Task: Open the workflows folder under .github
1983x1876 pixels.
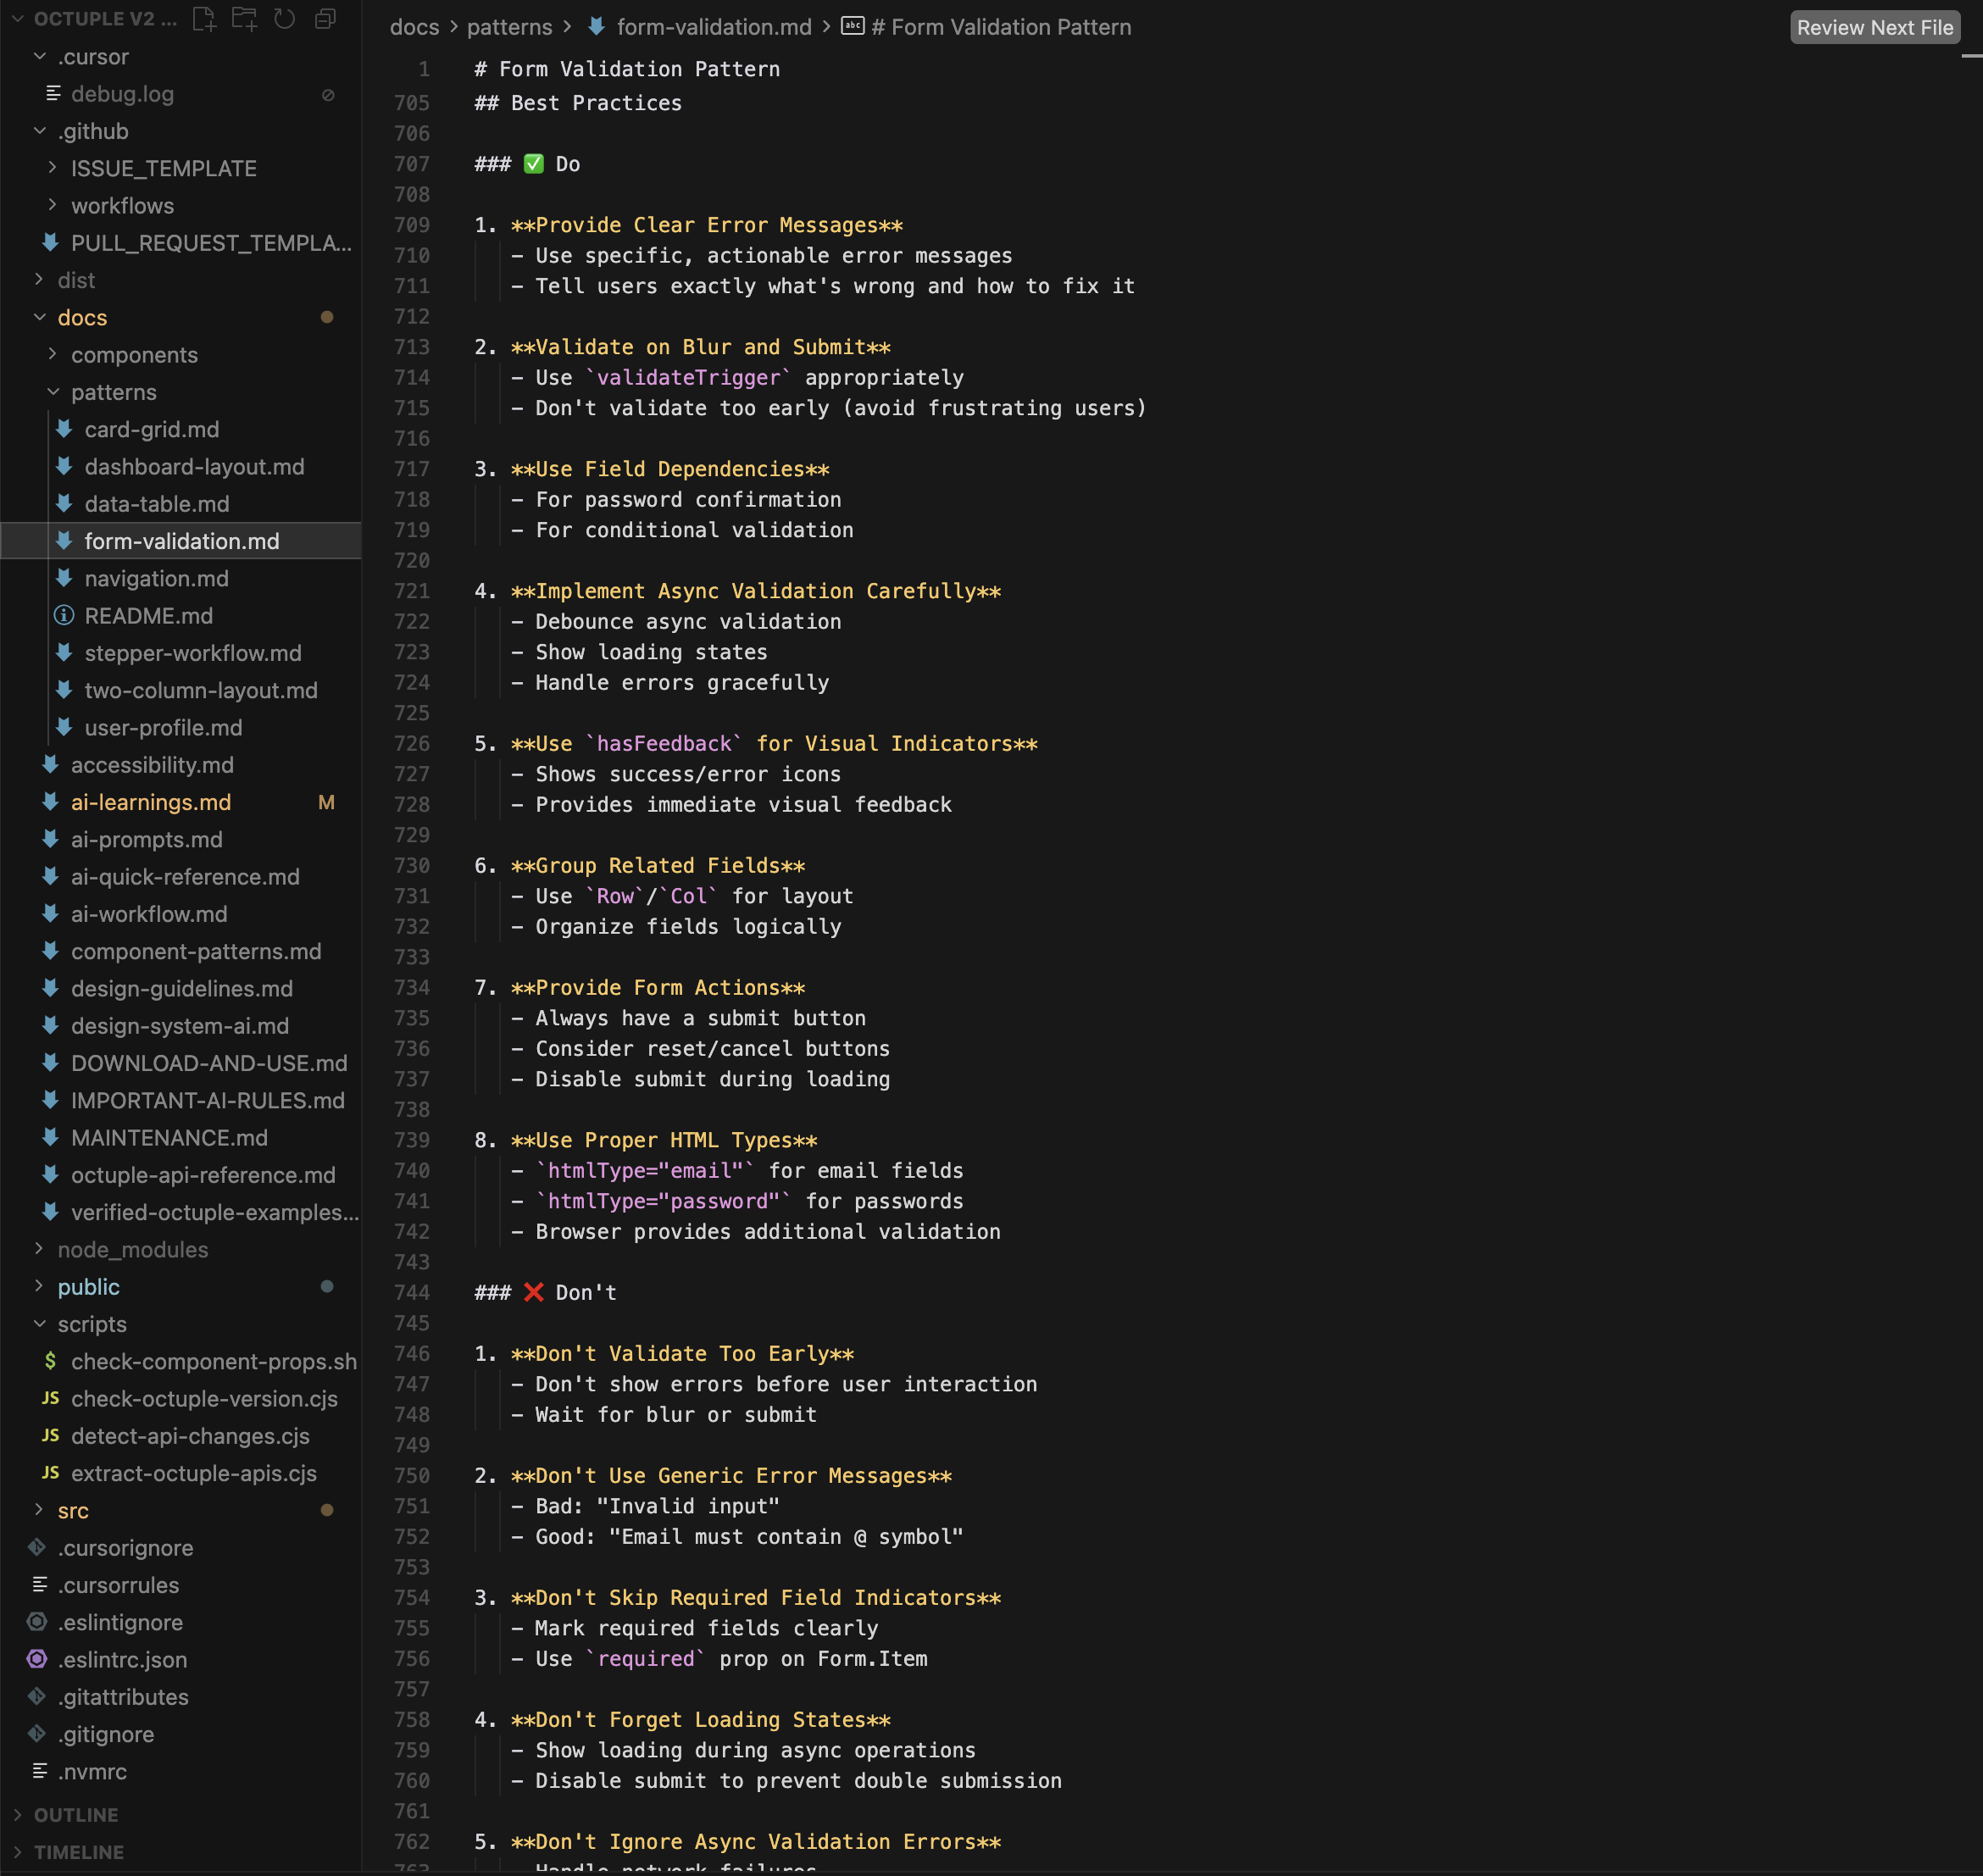Action: coord(122,205)
